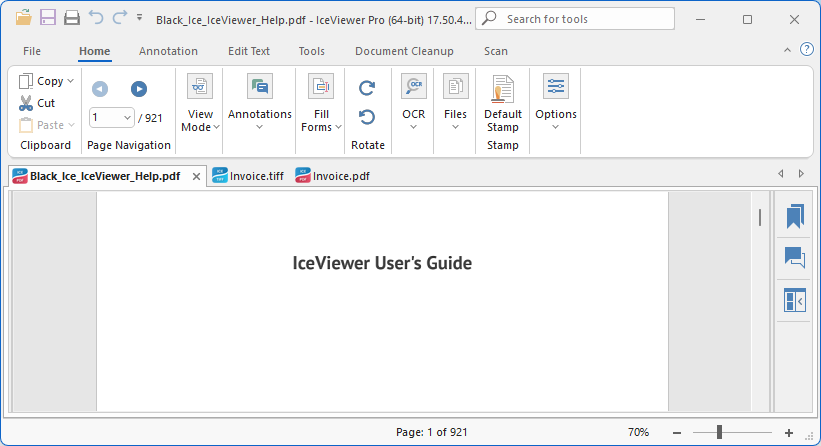Open the File menu
Image resolution: width=821 pixels, height=446 pixels.
pos(32,51)
